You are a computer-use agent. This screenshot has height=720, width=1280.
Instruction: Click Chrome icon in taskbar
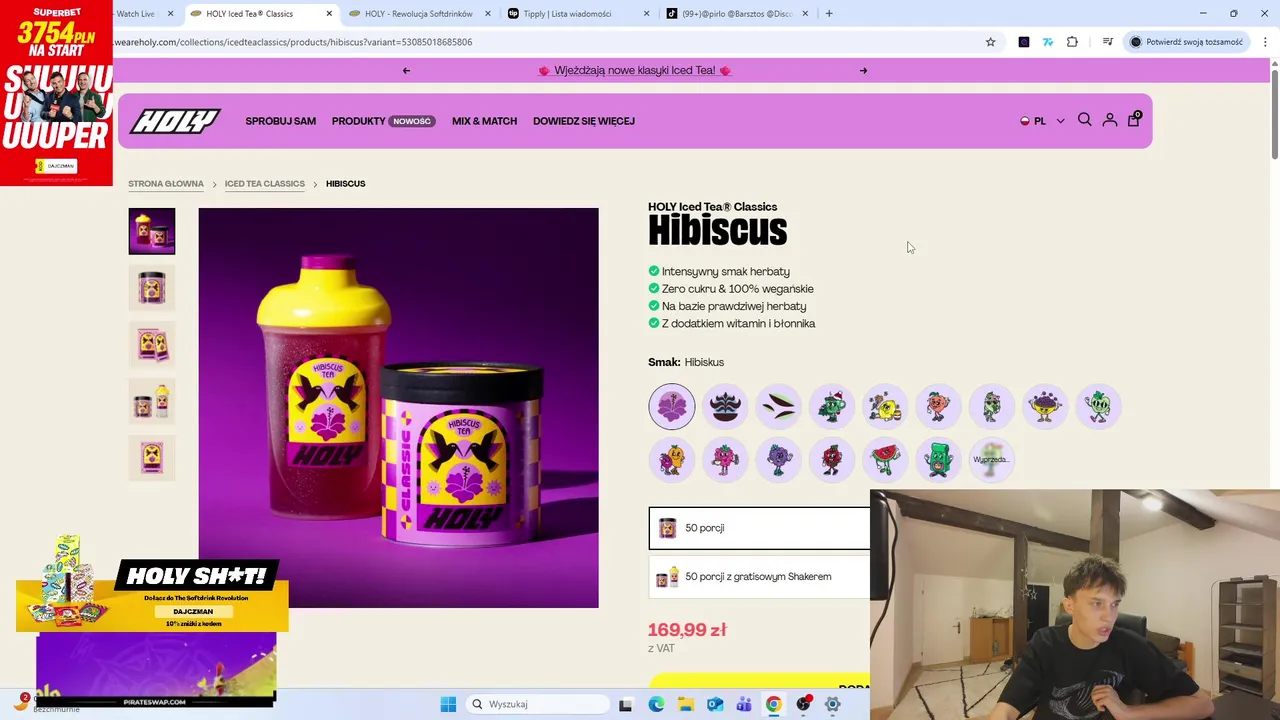pos(773,704)
